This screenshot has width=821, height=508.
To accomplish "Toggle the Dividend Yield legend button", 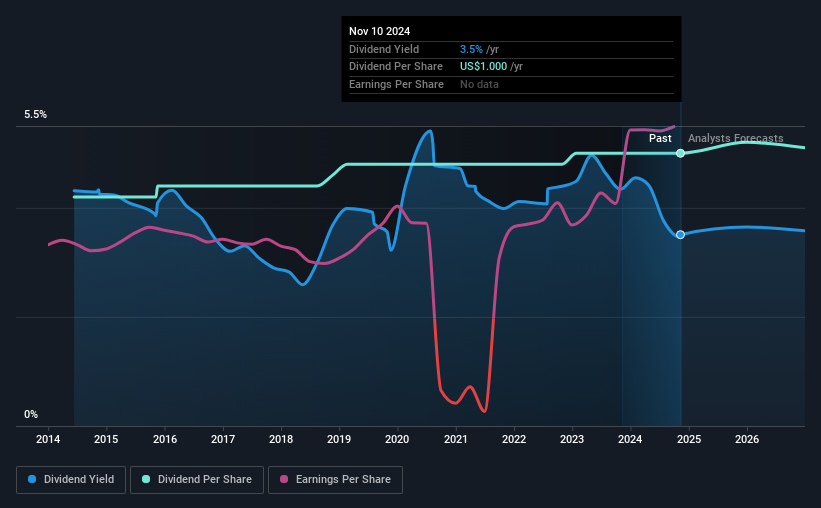I will coord(71,480).
